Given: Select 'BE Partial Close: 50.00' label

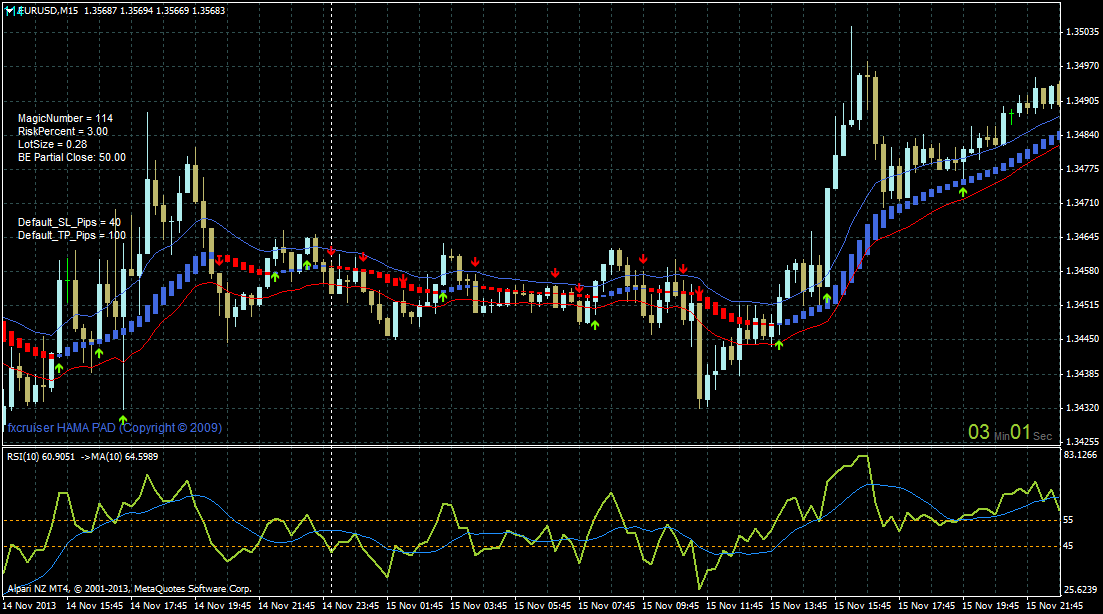Looking at the screenshot, I should 72,158.
